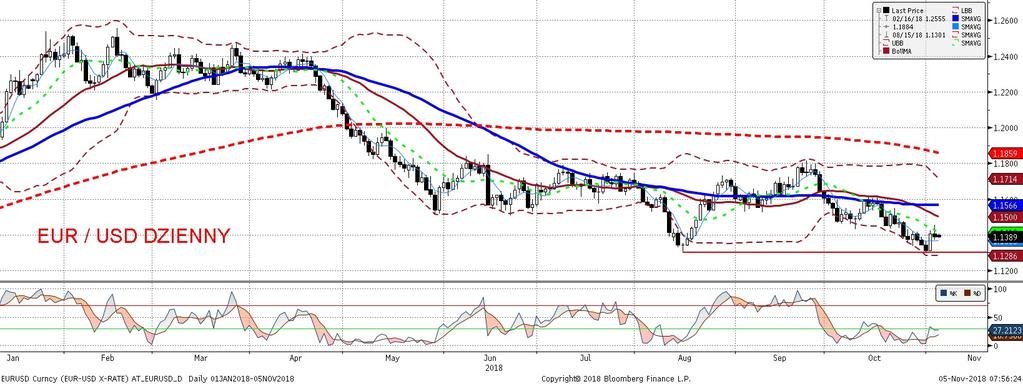
Task: Click the 1.2400 axis label
Action: 1005,57
